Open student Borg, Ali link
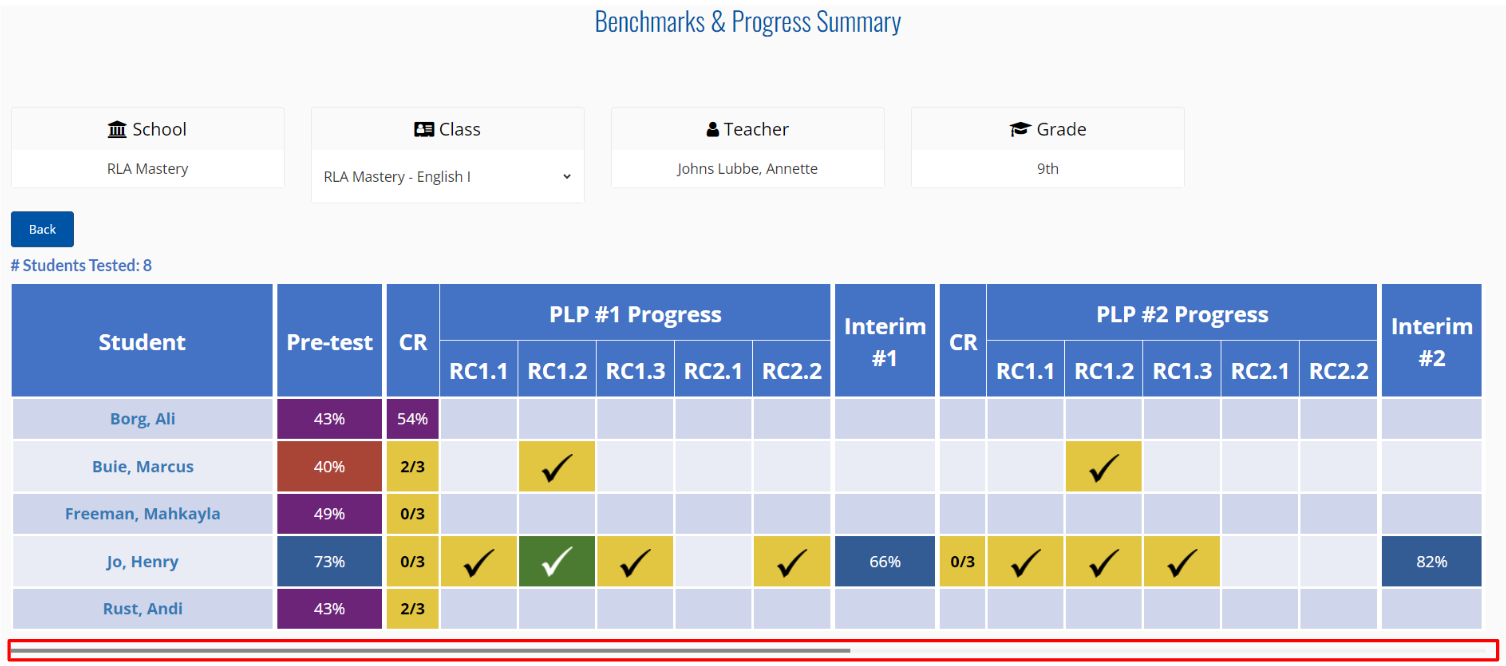 [142, 419]
